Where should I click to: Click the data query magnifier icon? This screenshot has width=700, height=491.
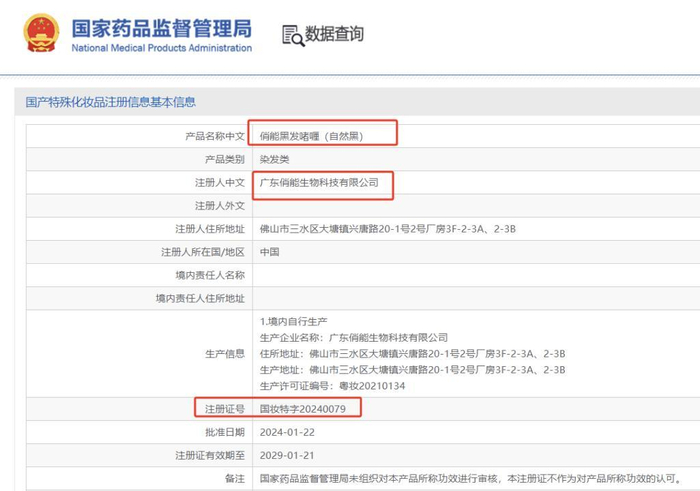click(x=293, y=35)
